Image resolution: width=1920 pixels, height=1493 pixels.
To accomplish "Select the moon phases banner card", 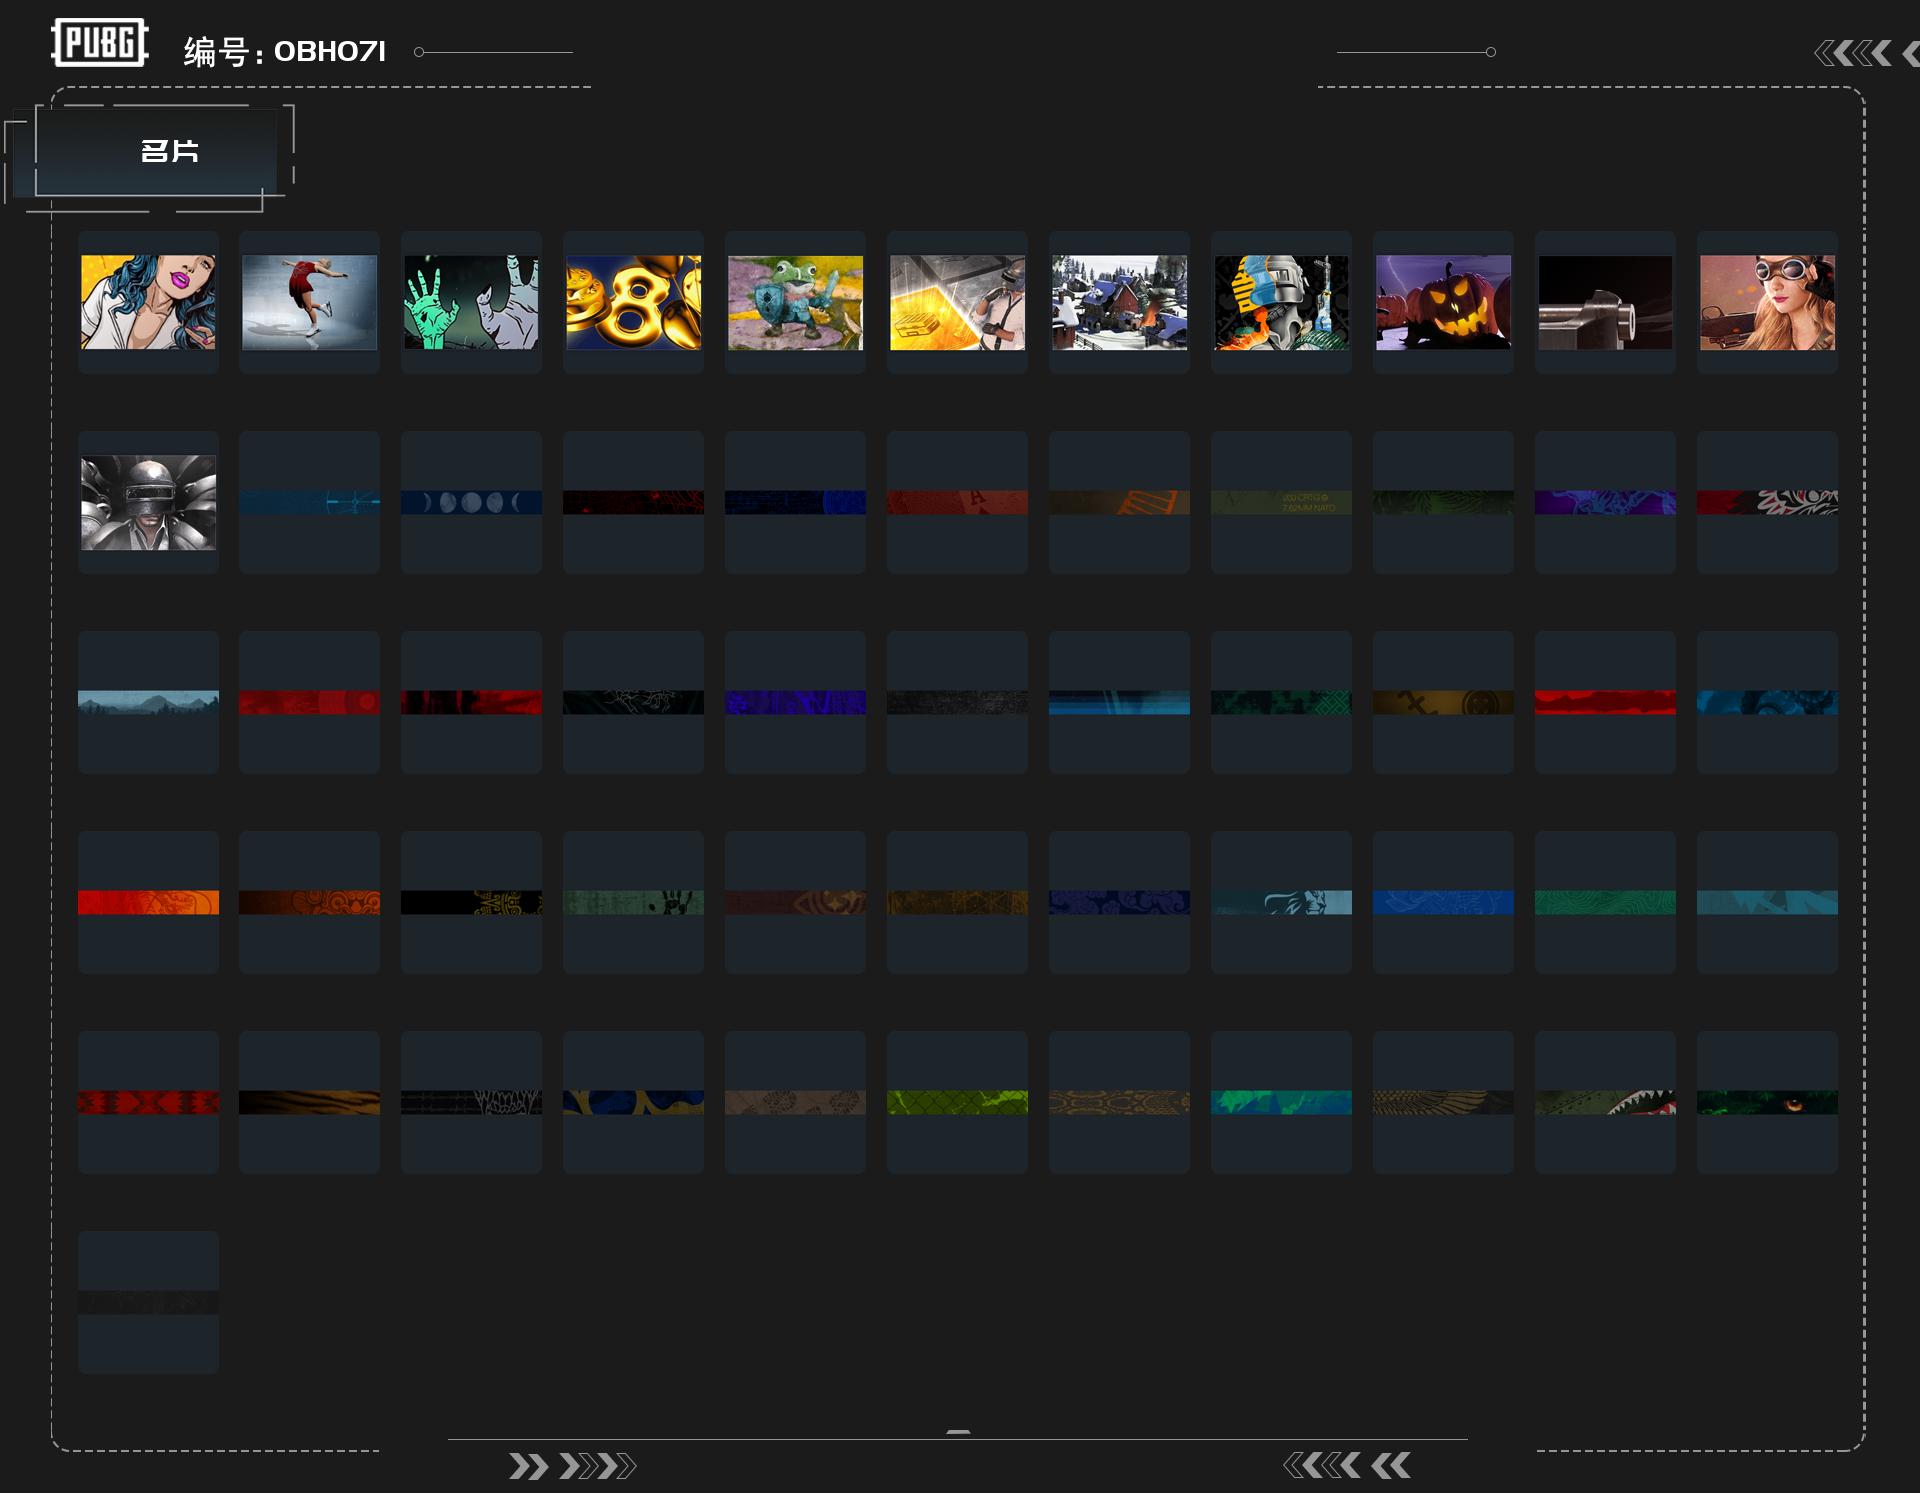I will (471, 502).
